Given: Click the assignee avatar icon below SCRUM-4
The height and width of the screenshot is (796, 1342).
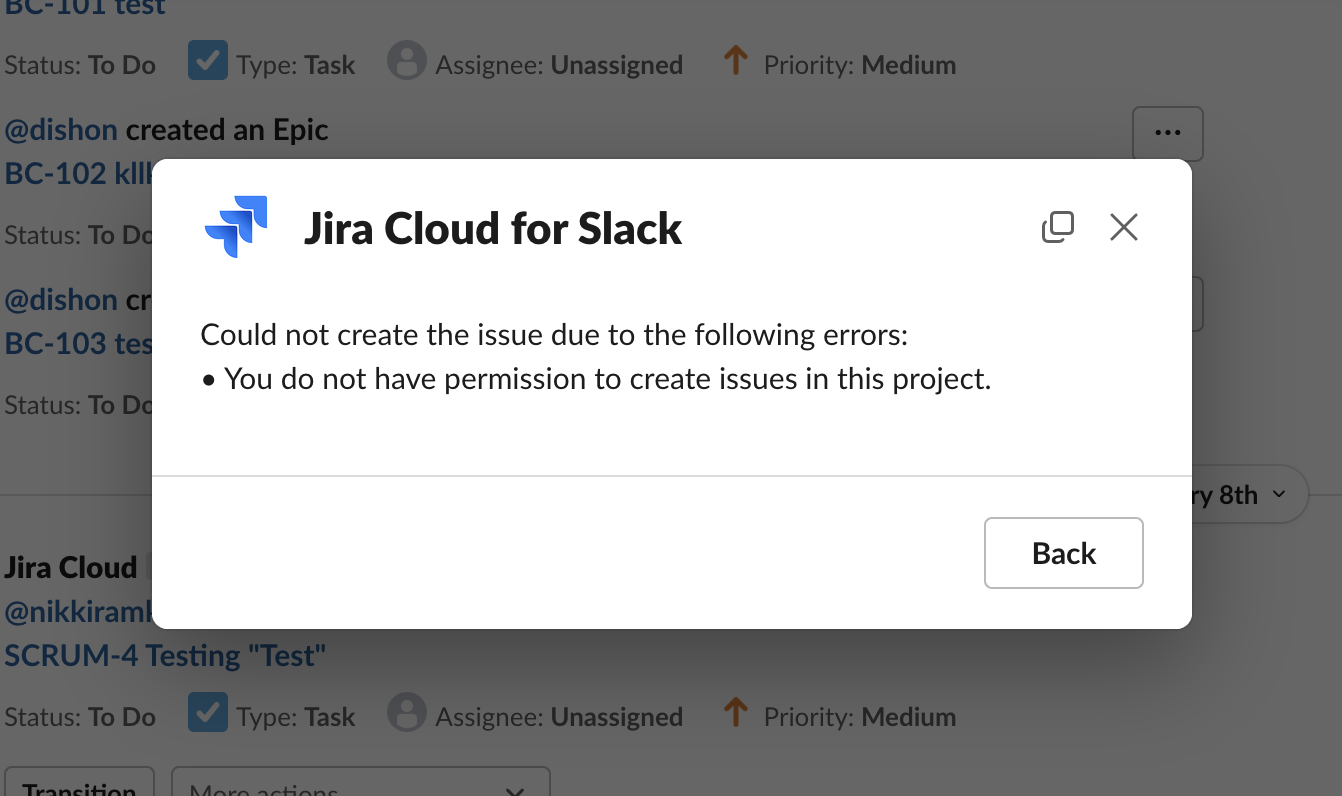Looking at the screenshot, I should click(407, 714).
